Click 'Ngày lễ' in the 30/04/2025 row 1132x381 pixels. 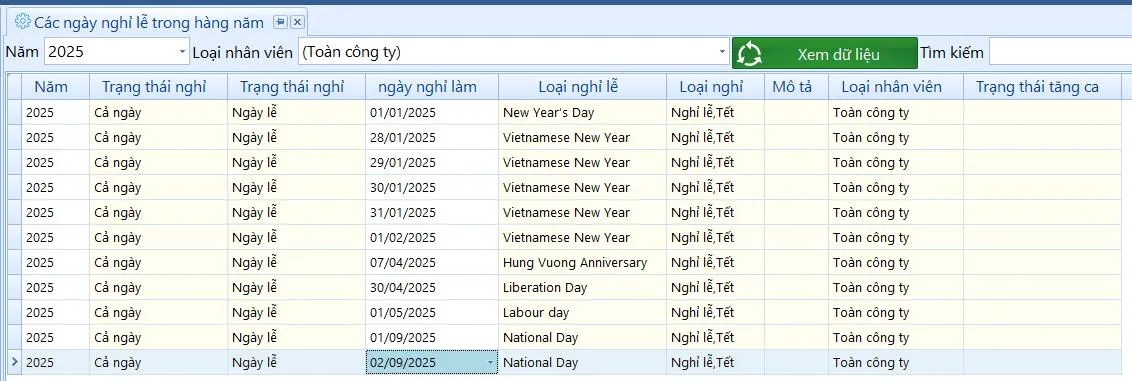click(x=297, y=287)
